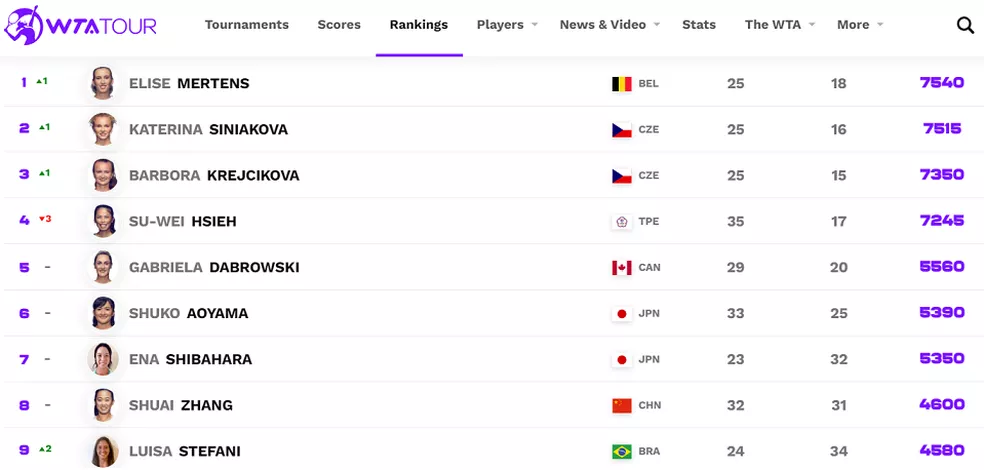
Task: Click the Belgium flag icon
Action: click(622, 84)
